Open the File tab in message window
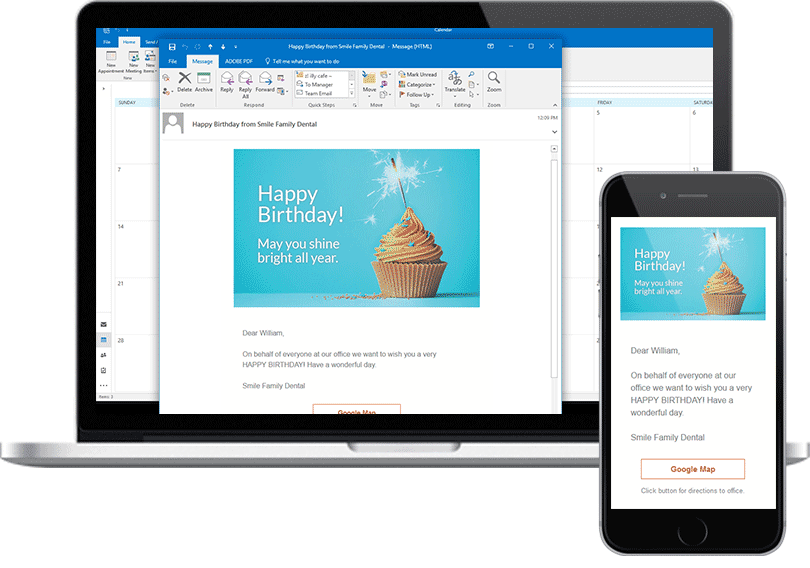 tap(173, 61)
